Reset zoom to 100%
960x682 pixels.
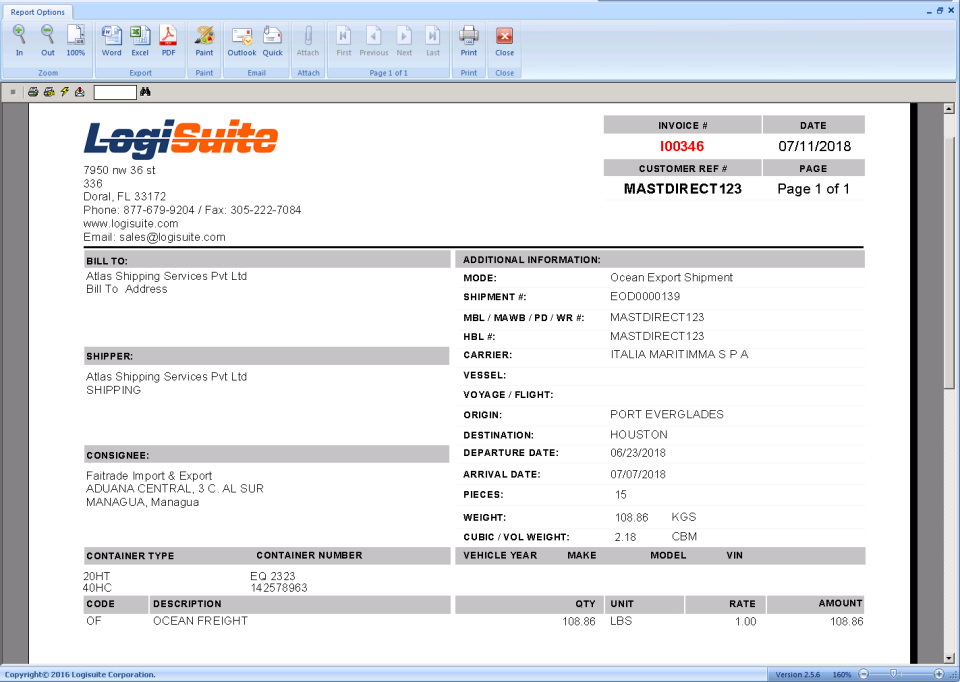pyautogui.click(x=75, y=40)
